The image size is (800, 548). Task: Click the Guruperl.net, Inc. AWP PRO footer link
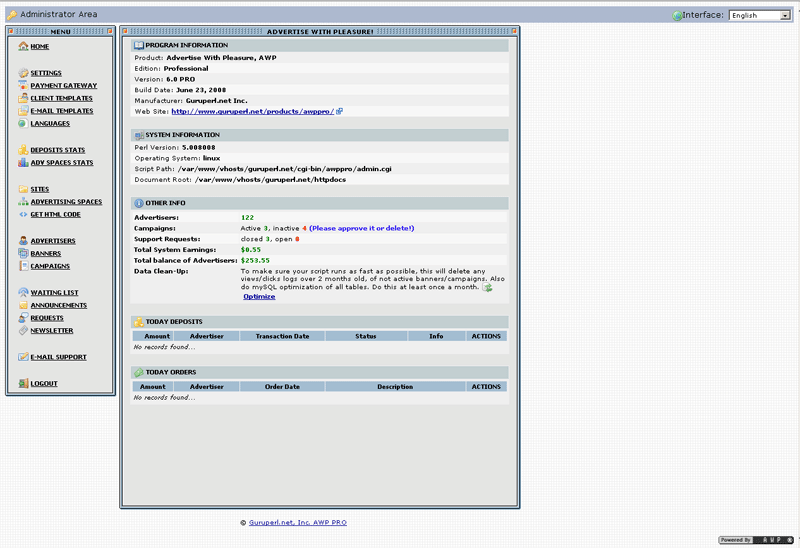pyautogui.click(x=298, y=522)
